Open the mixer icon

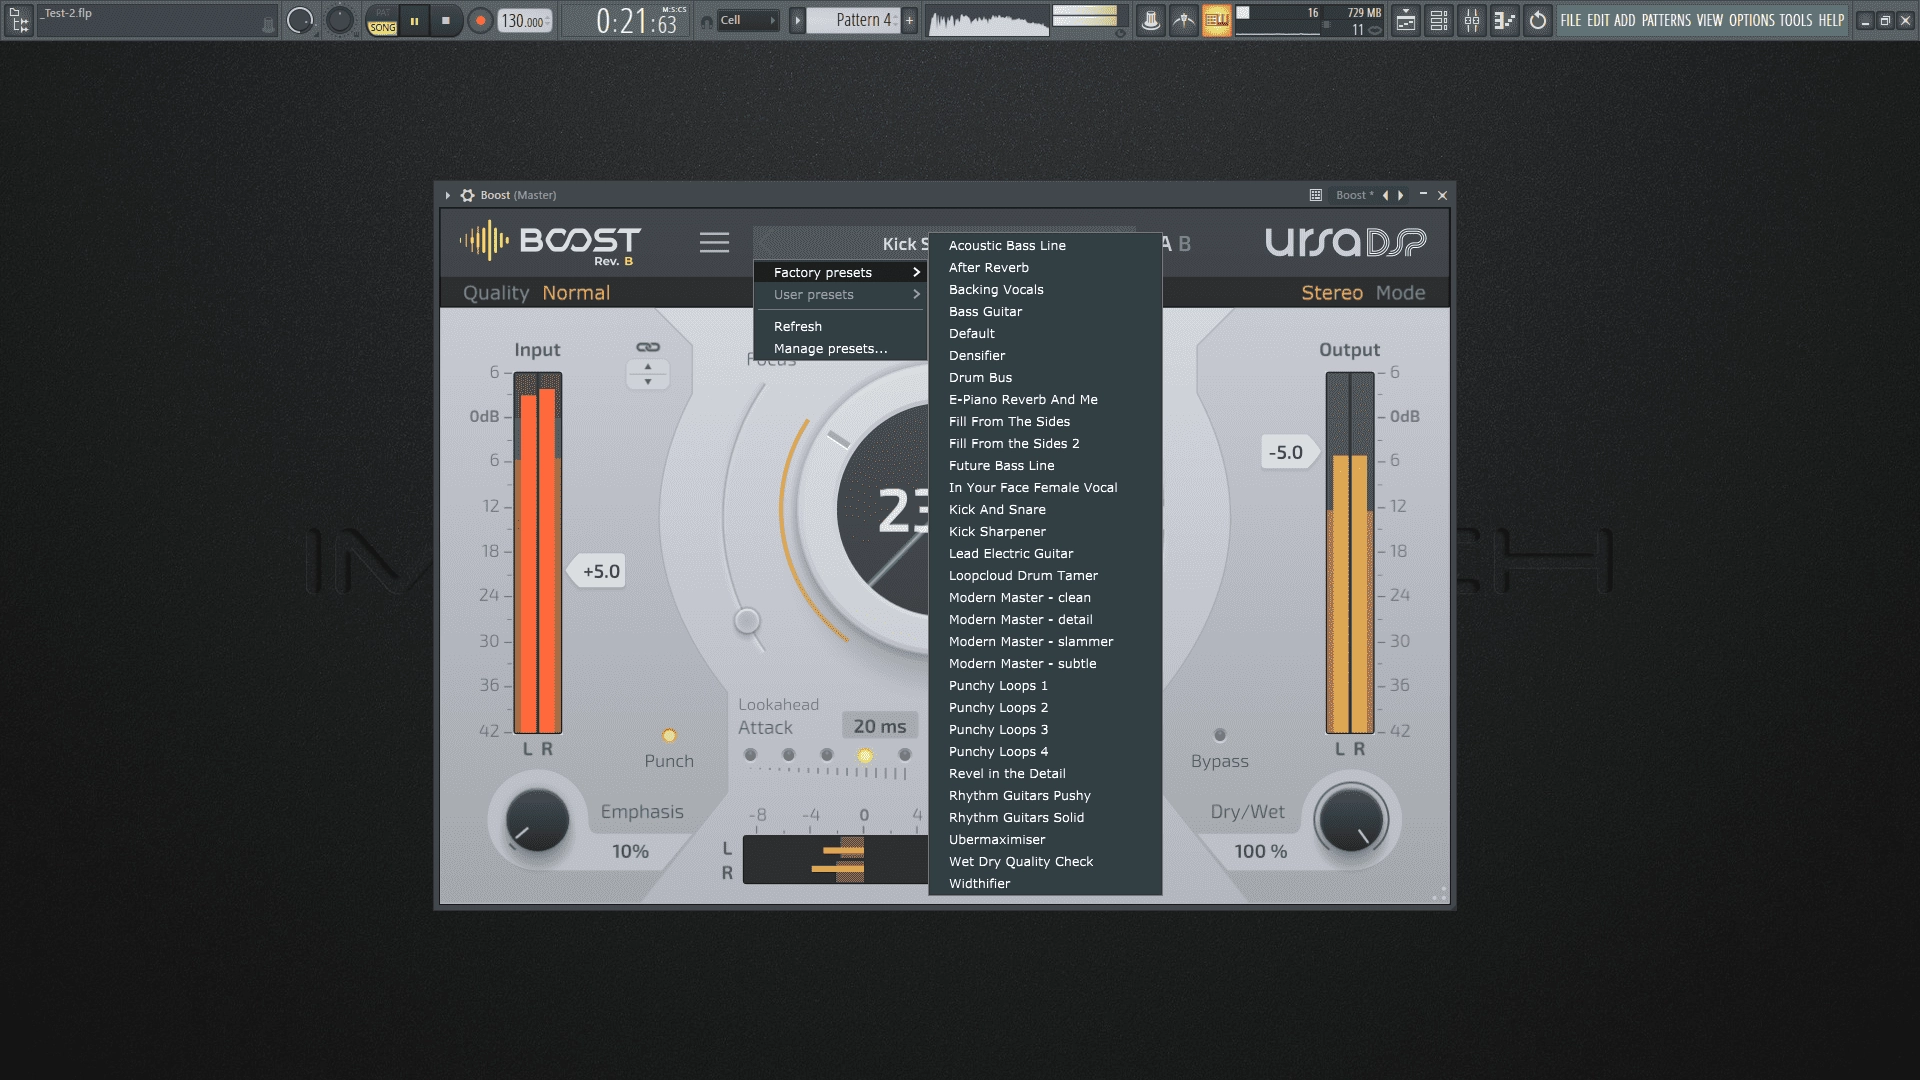pos(1472,20)
